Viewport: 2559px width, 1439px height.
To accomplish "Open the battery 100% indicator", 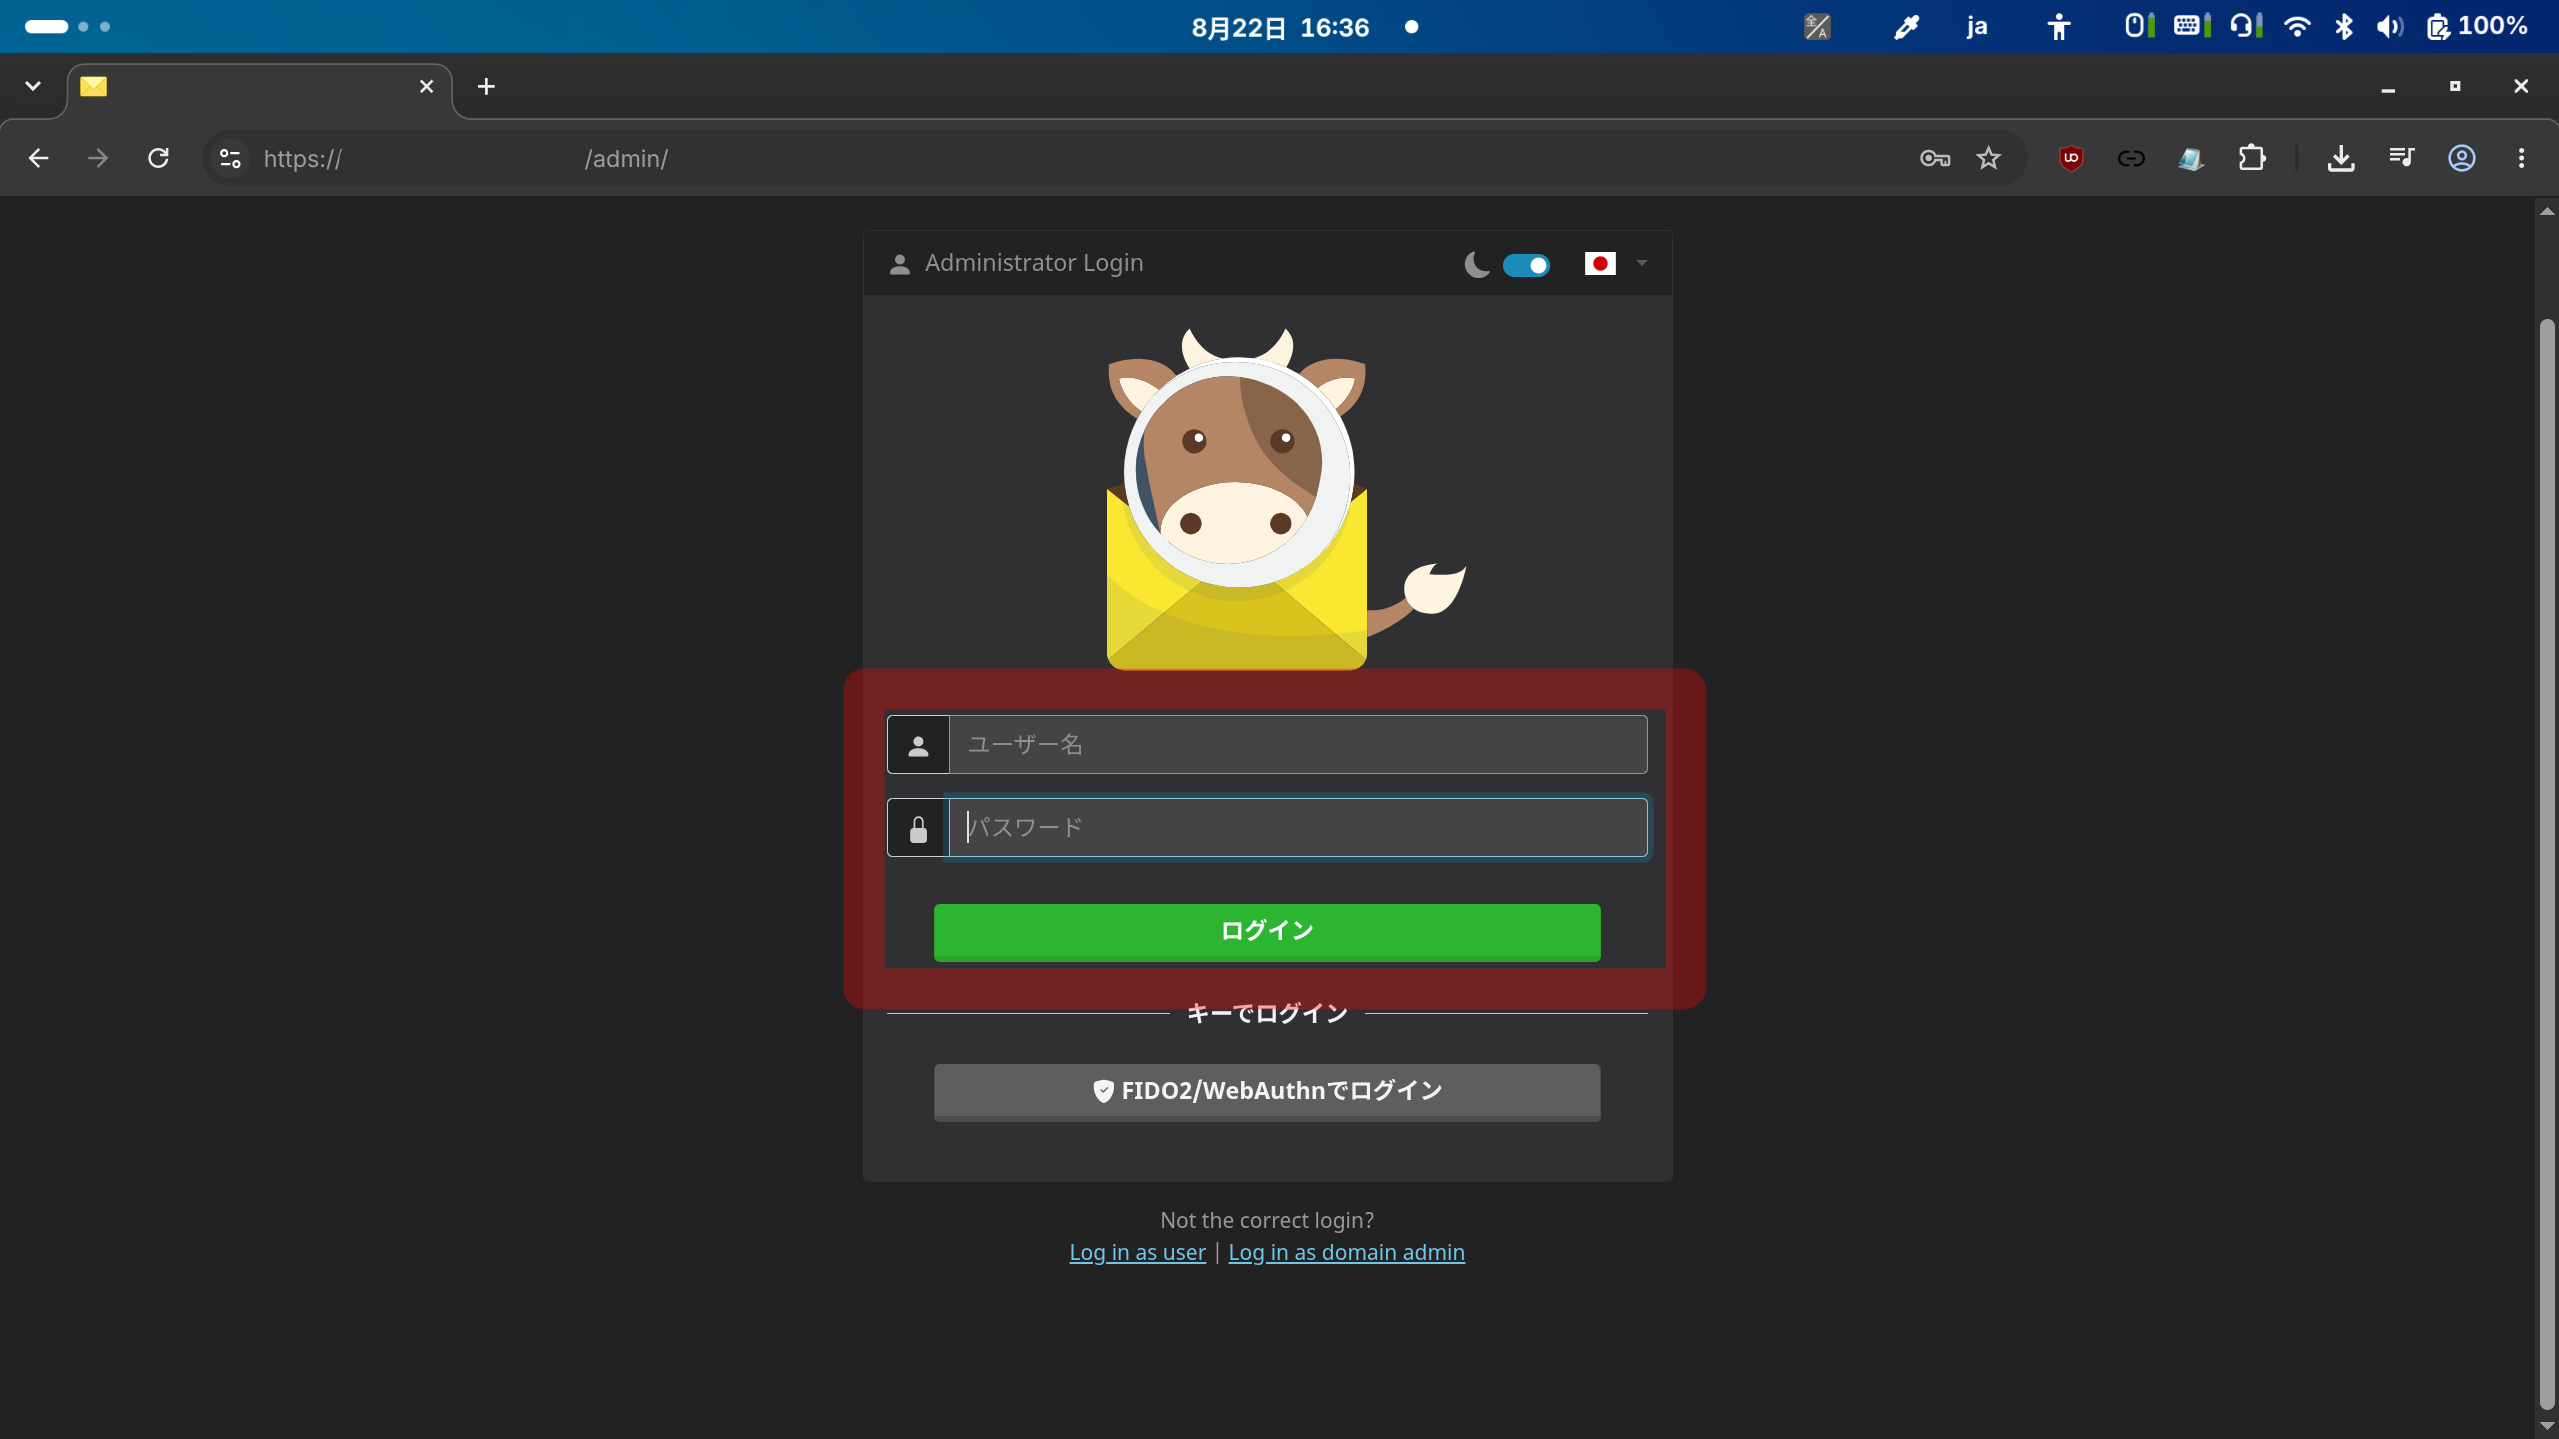I will pos(2477,27).
